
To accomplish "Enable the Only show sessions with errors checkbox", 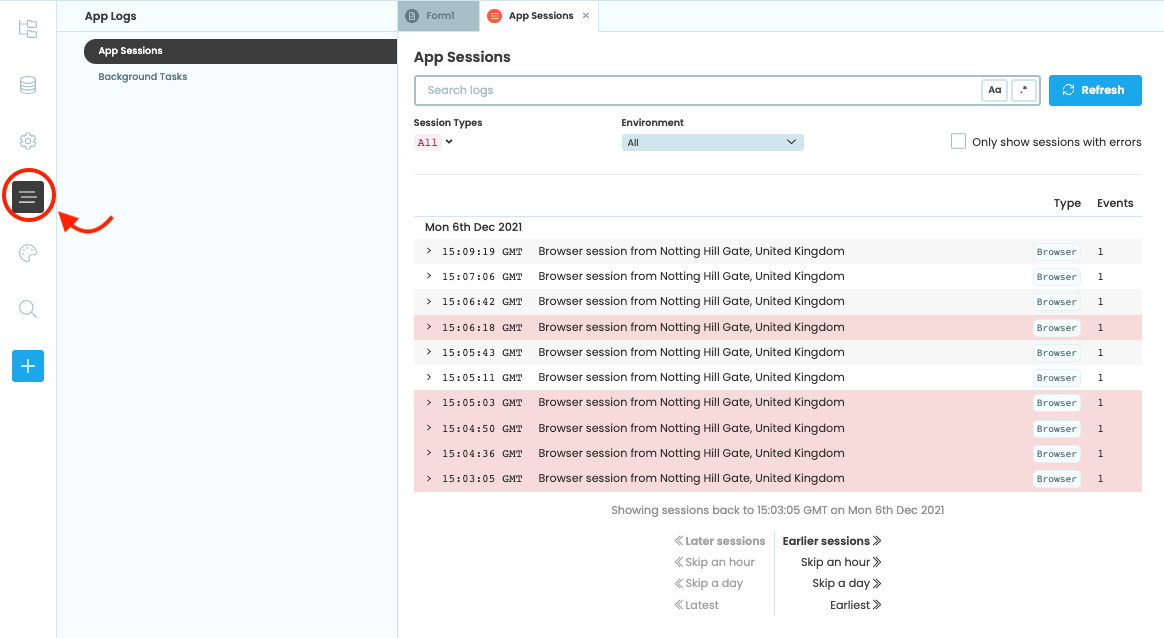I will point(958,141).
